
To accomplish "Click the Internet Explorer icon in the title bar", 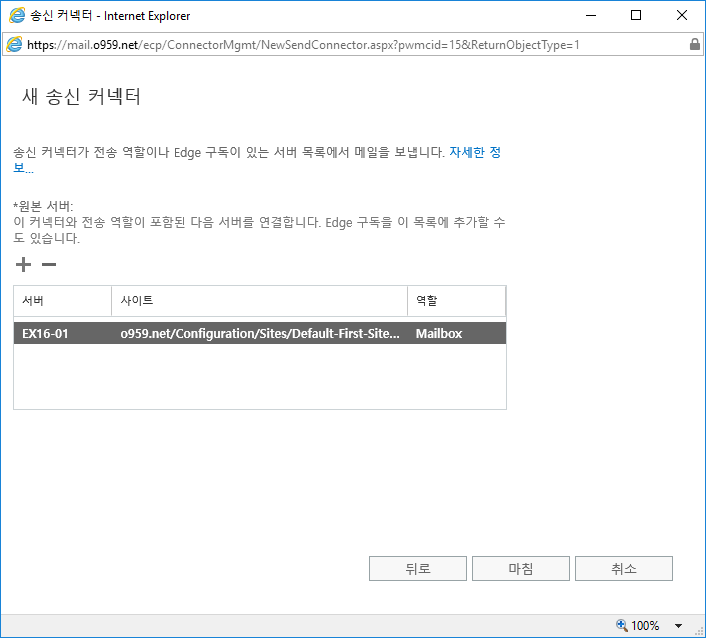I will pyautogui.click(x=17, y=15).
